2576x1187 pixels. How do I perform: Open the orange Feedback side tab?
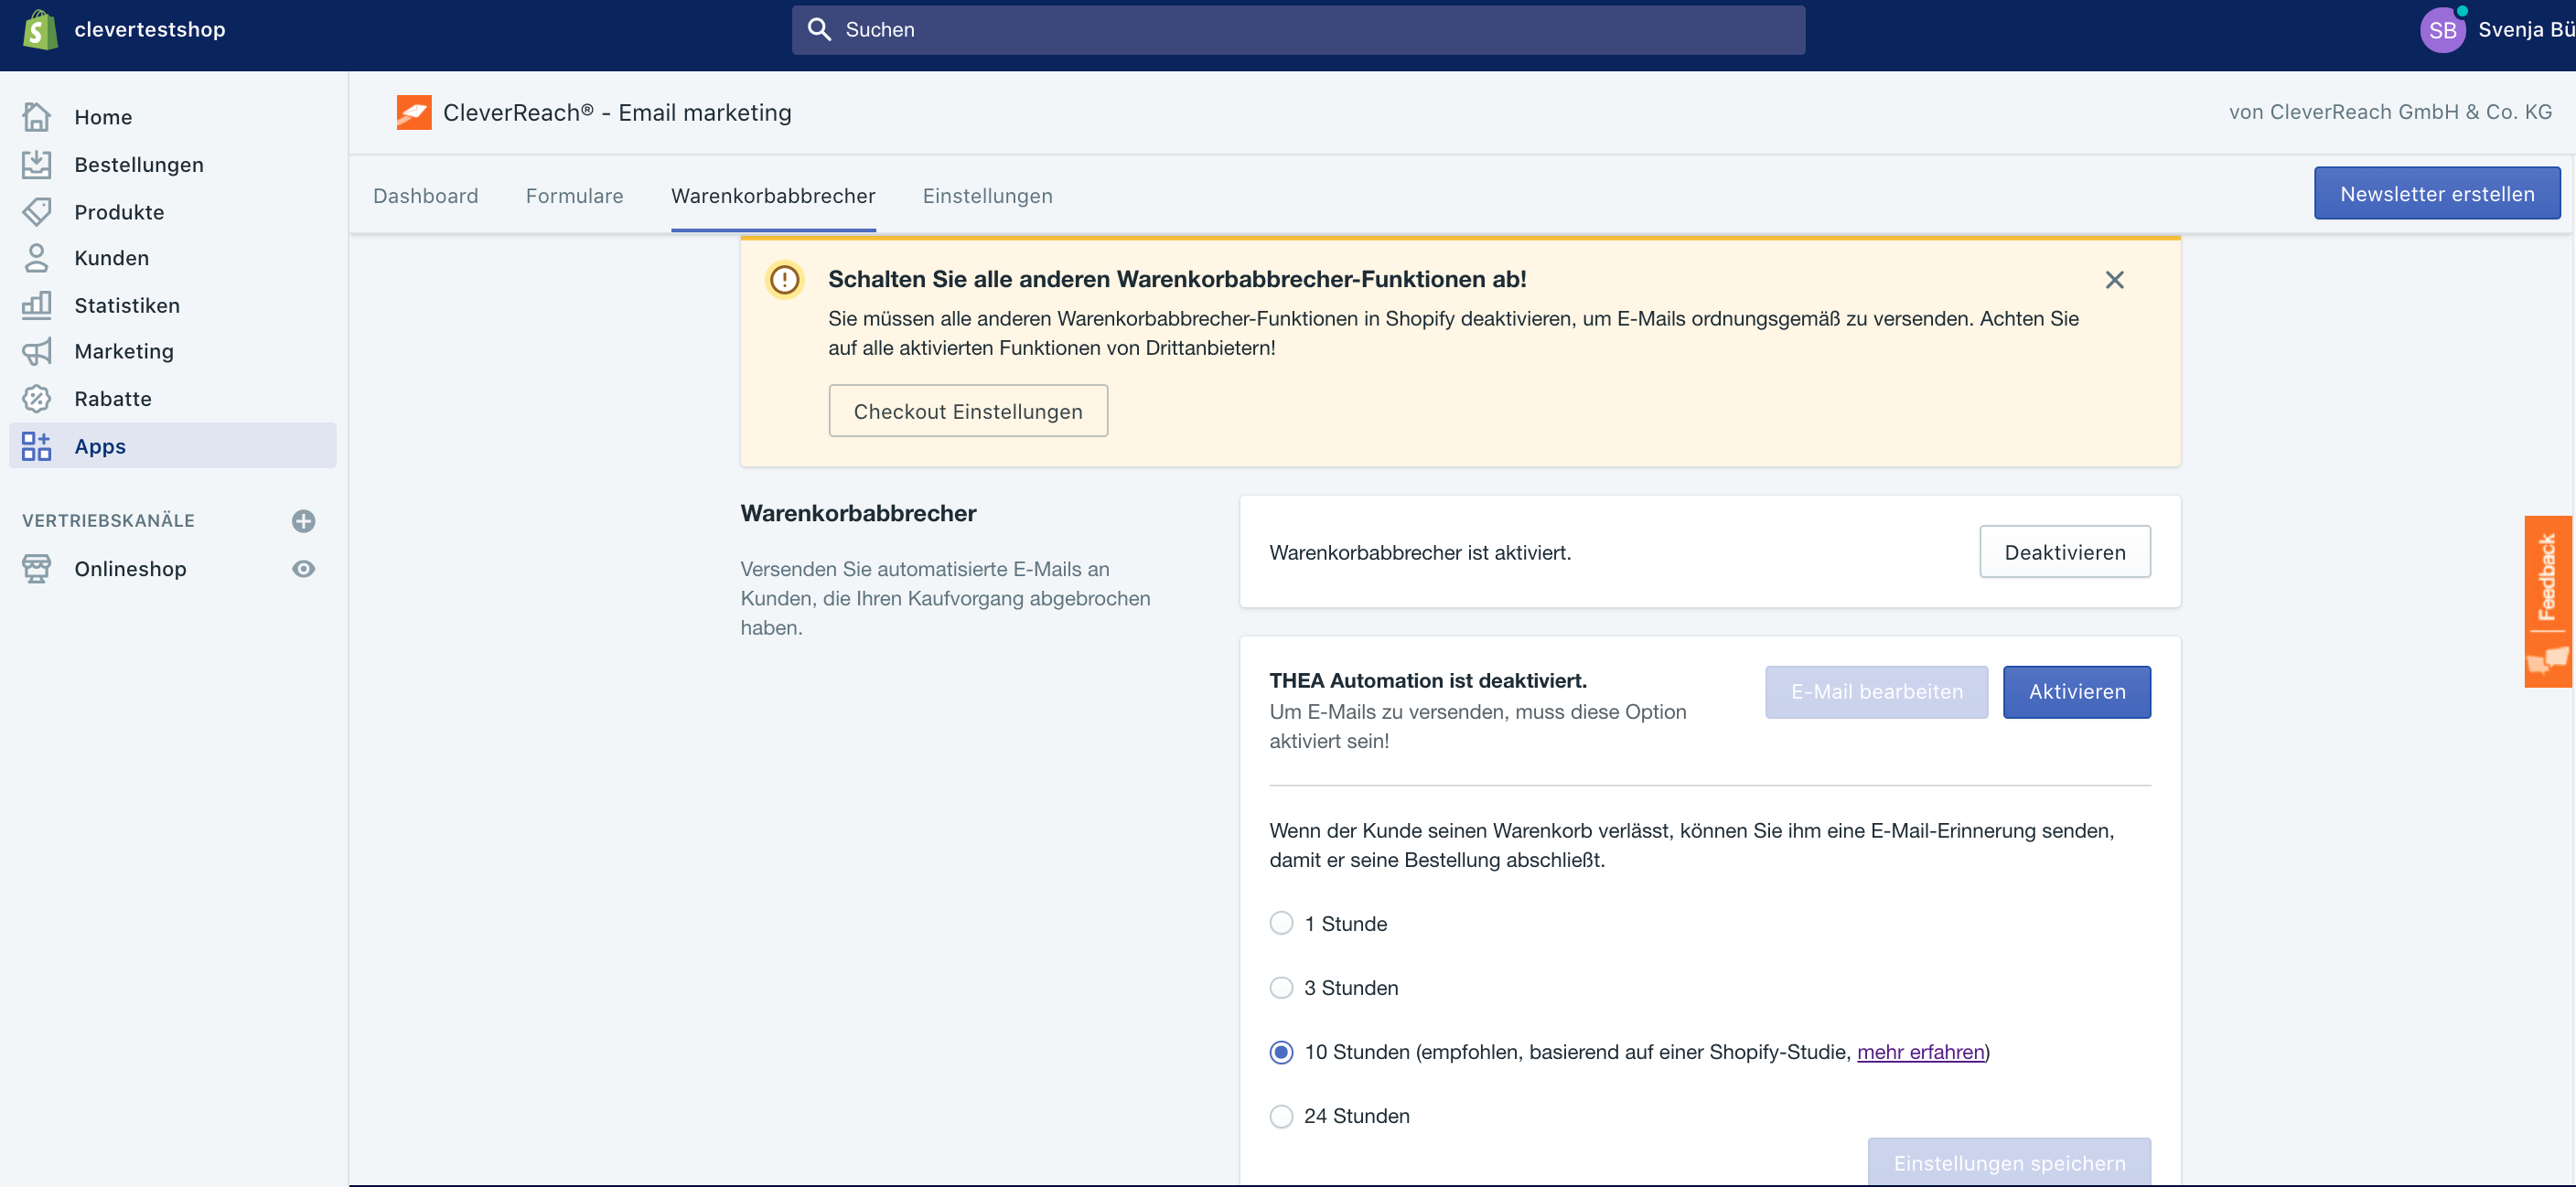(x=2547, y=600)
